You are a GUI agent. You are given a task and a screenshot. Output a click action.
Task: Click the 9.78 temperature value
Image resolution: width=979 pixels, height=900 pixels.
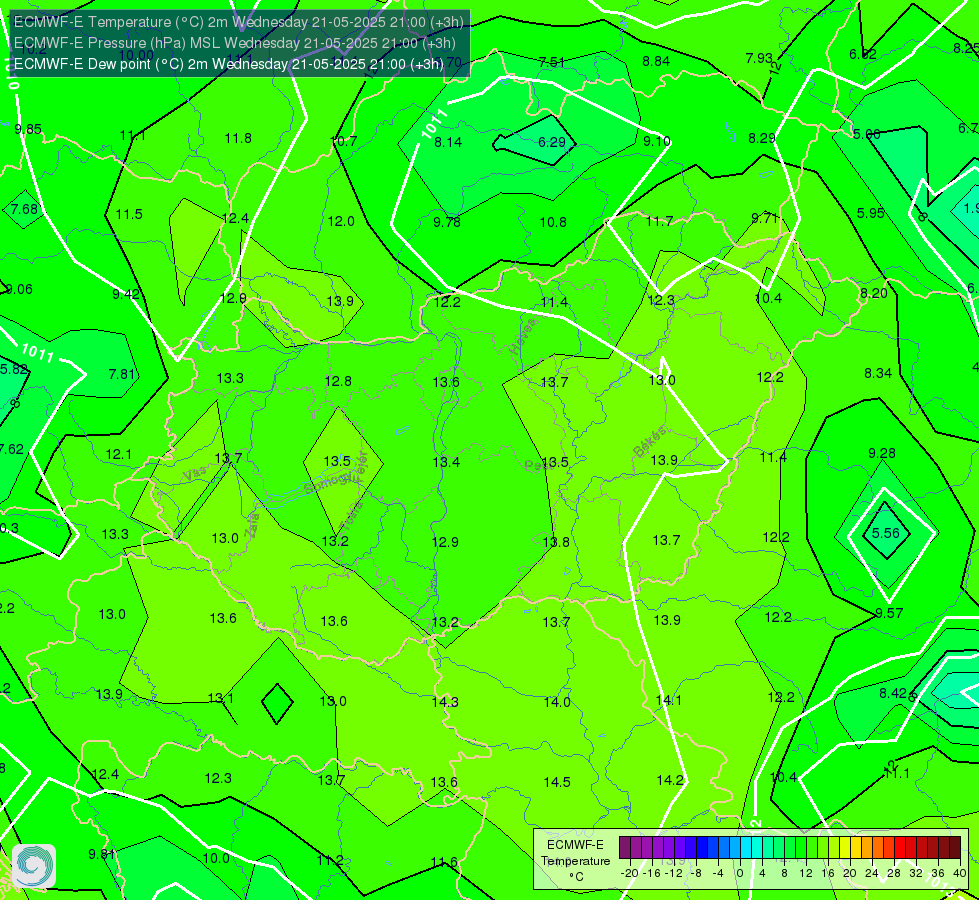pyautogui.click(x=447, y=222)
